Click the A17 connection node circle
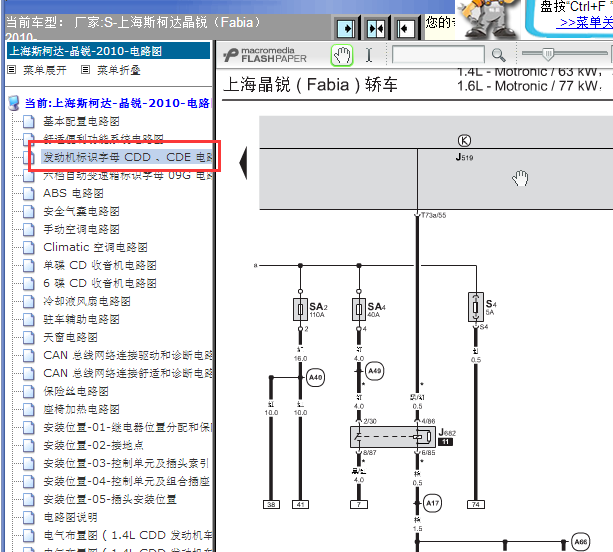613x552 pixels. [432, 503]
